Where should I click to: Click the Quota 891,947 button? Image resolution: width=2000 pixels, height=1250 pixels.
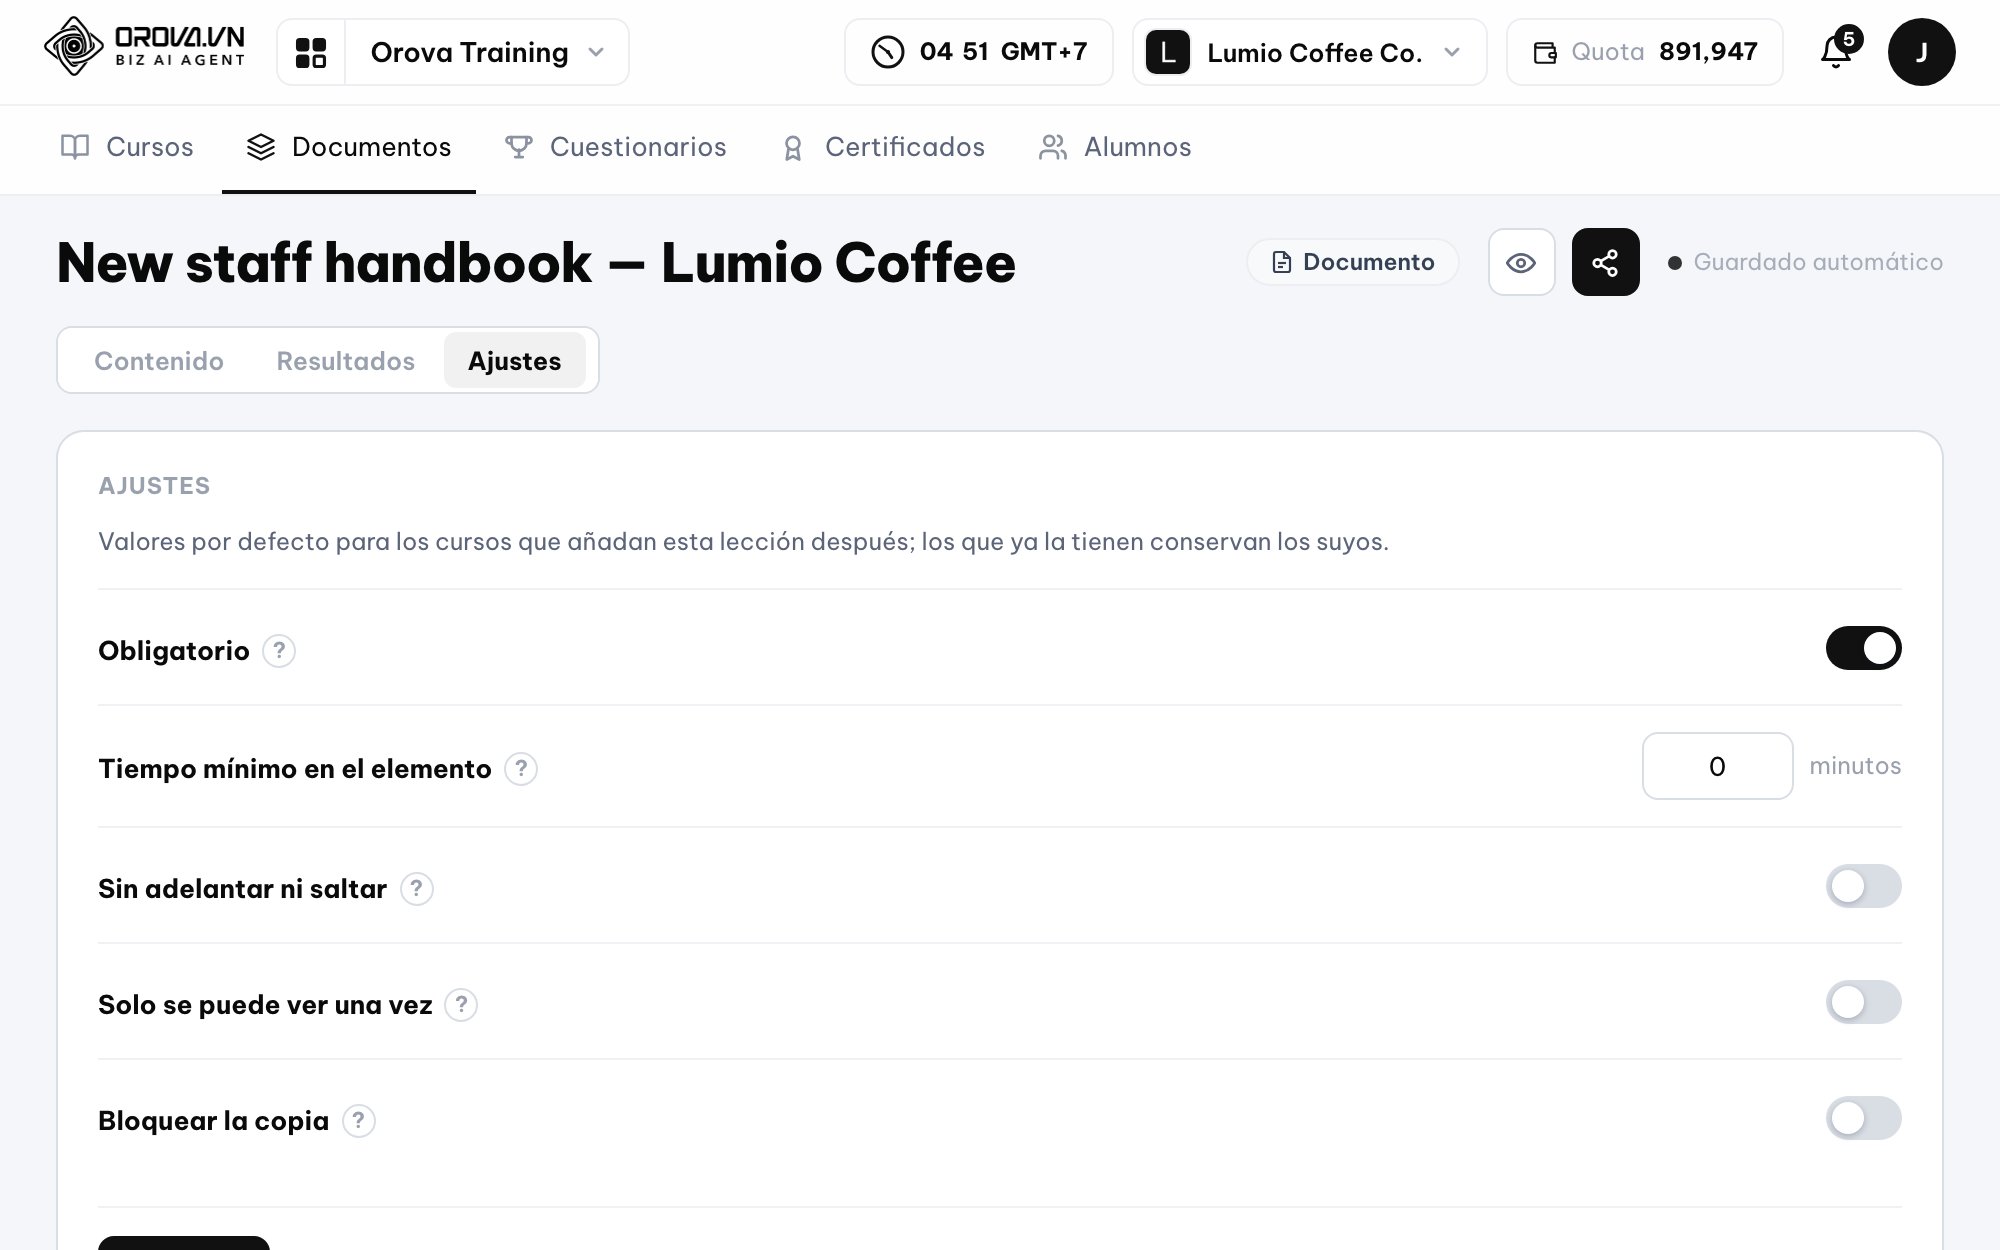[1644, 52]
